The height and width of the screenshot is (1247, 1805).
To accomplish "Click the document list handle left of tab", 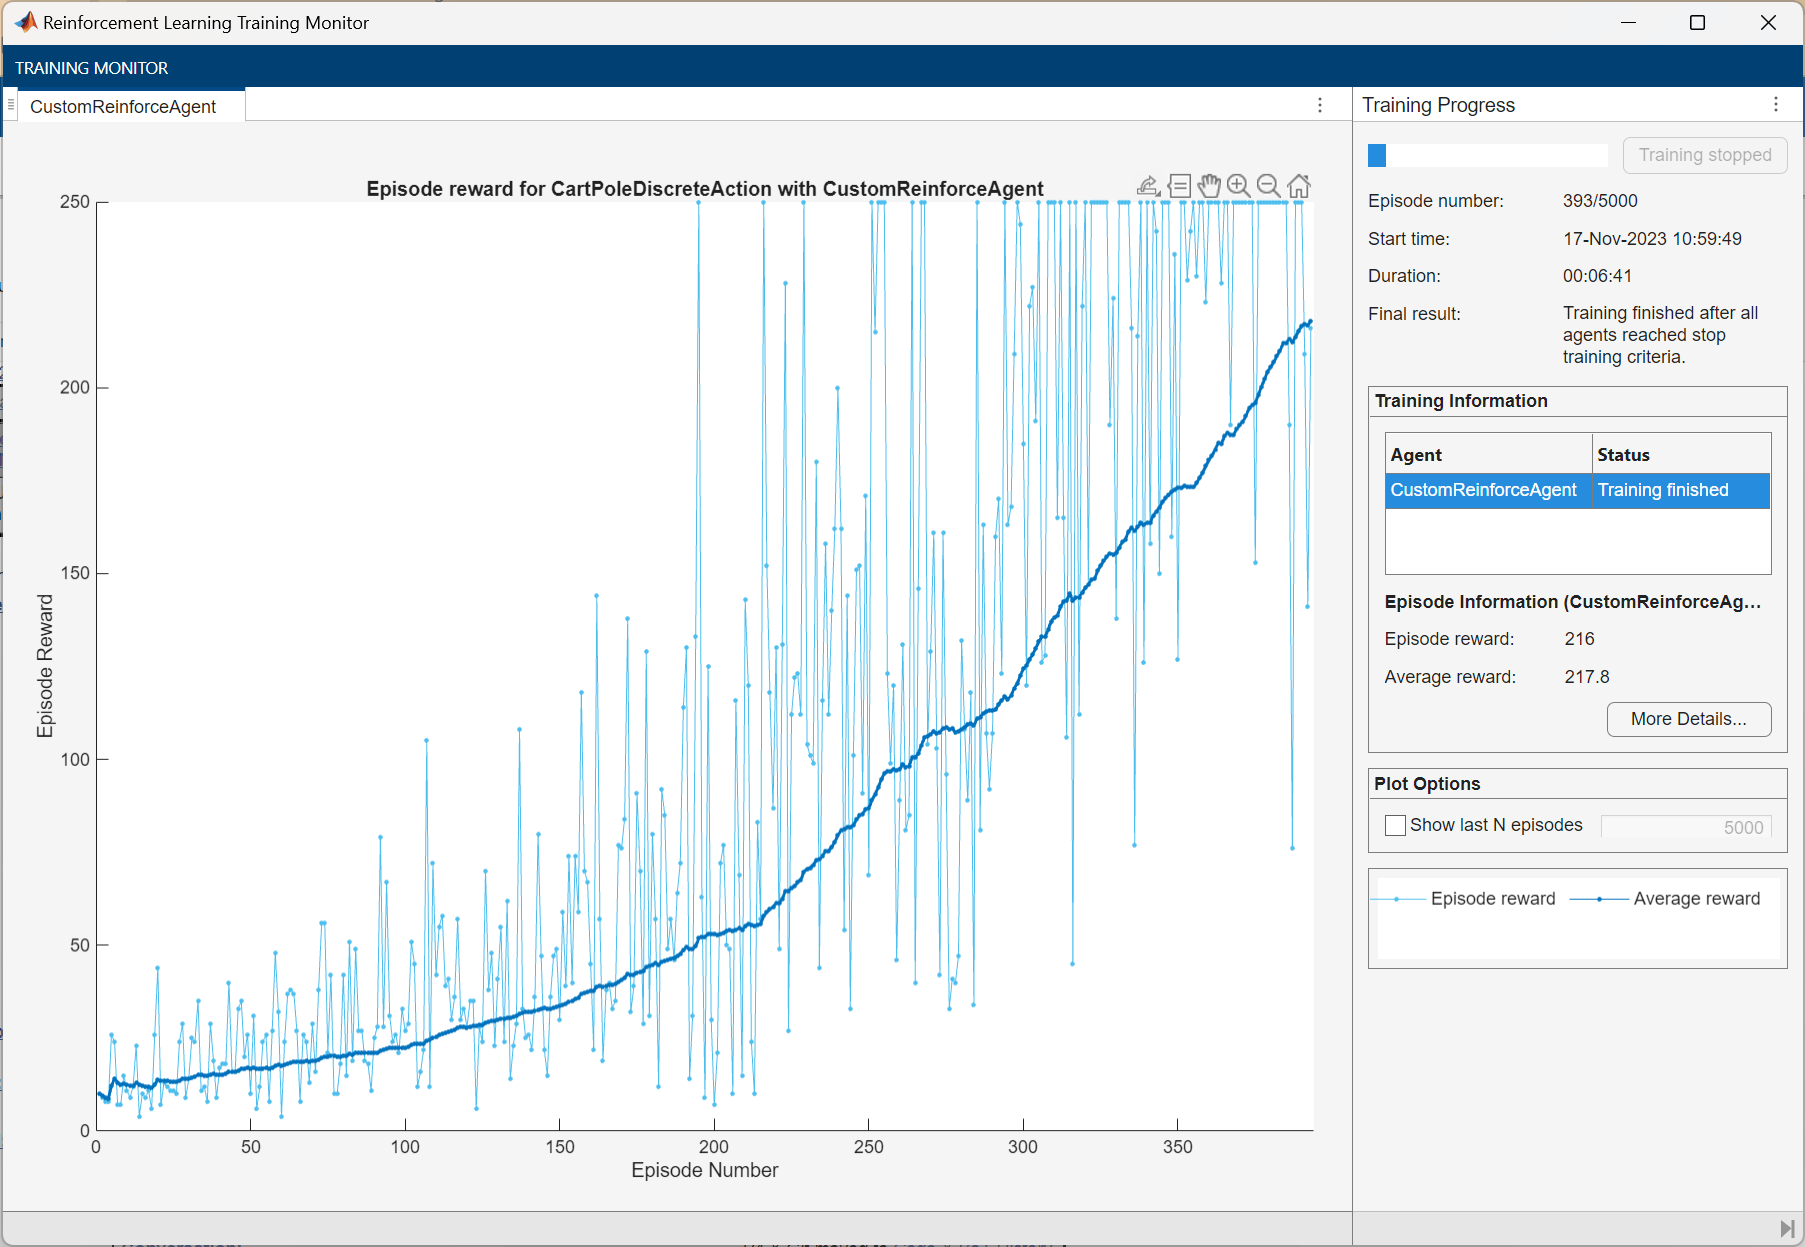I will pyautogui.click(x=10, y=105).
